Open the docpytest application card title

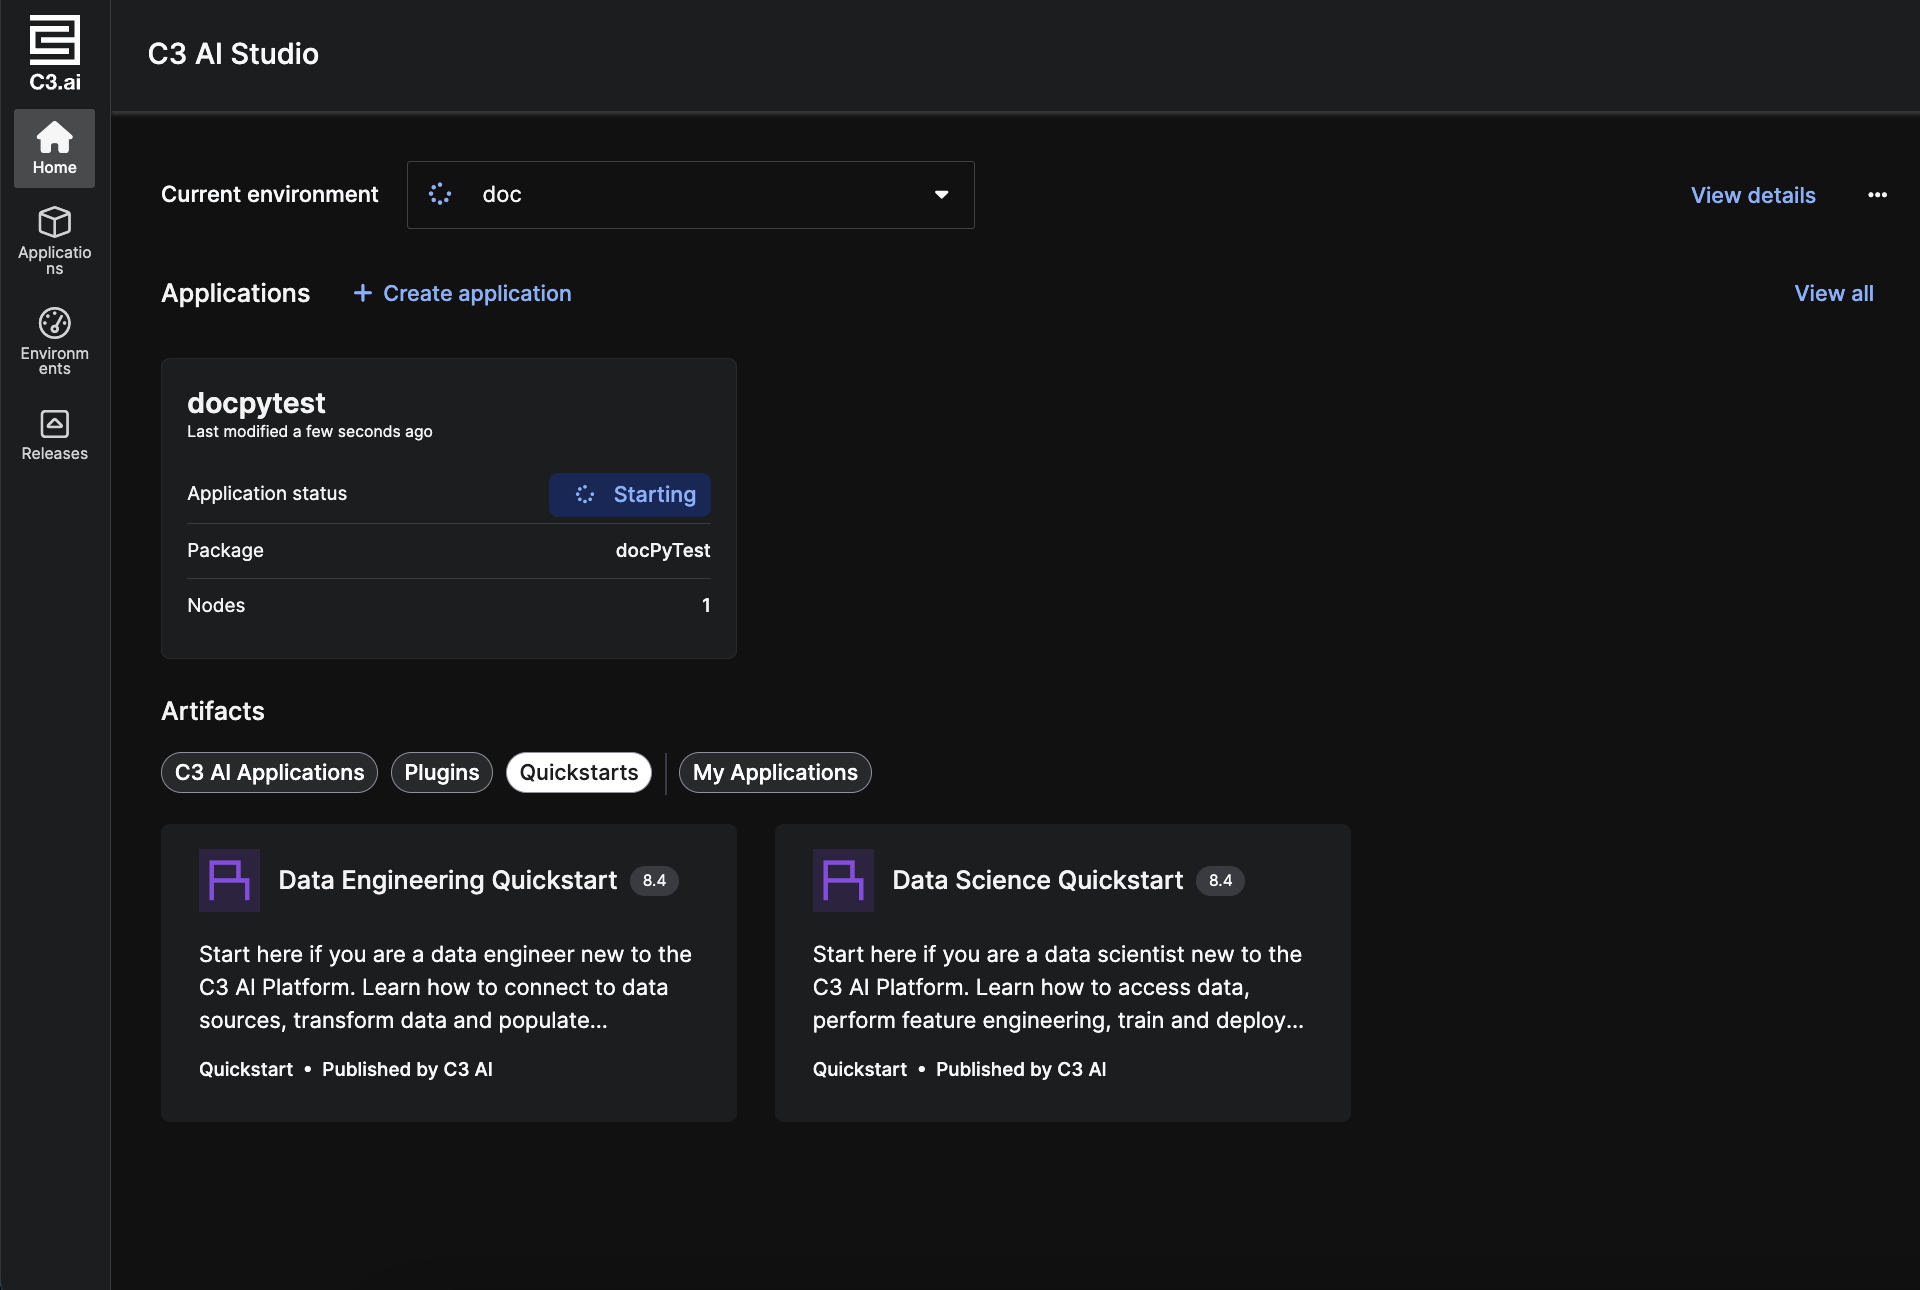click(x=256, y=402)
